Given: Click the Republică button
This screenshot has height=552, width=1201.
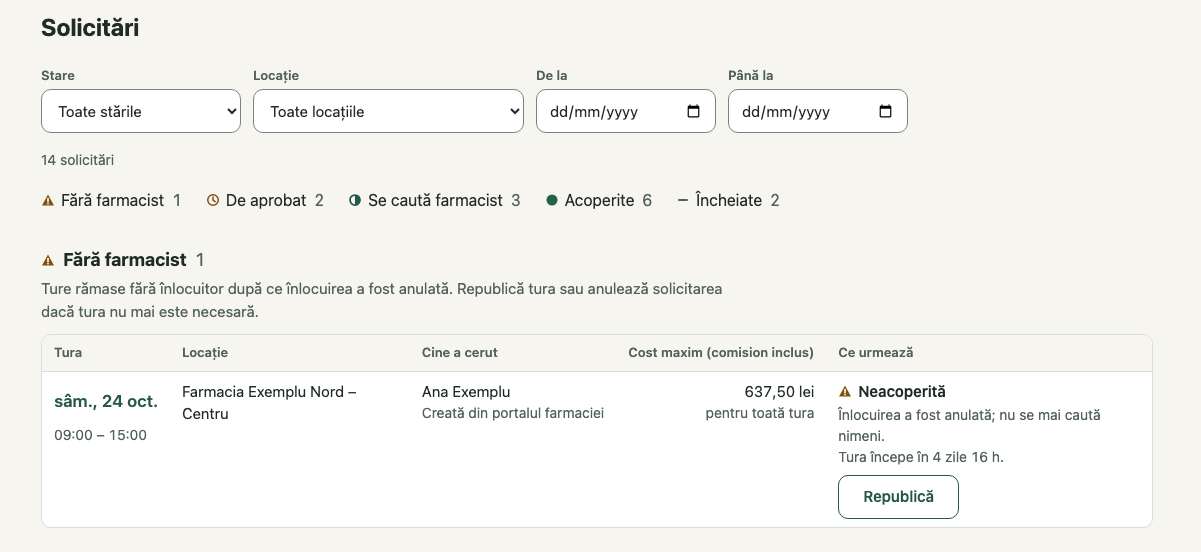Looking at the screenshot, I should (898, 497).
